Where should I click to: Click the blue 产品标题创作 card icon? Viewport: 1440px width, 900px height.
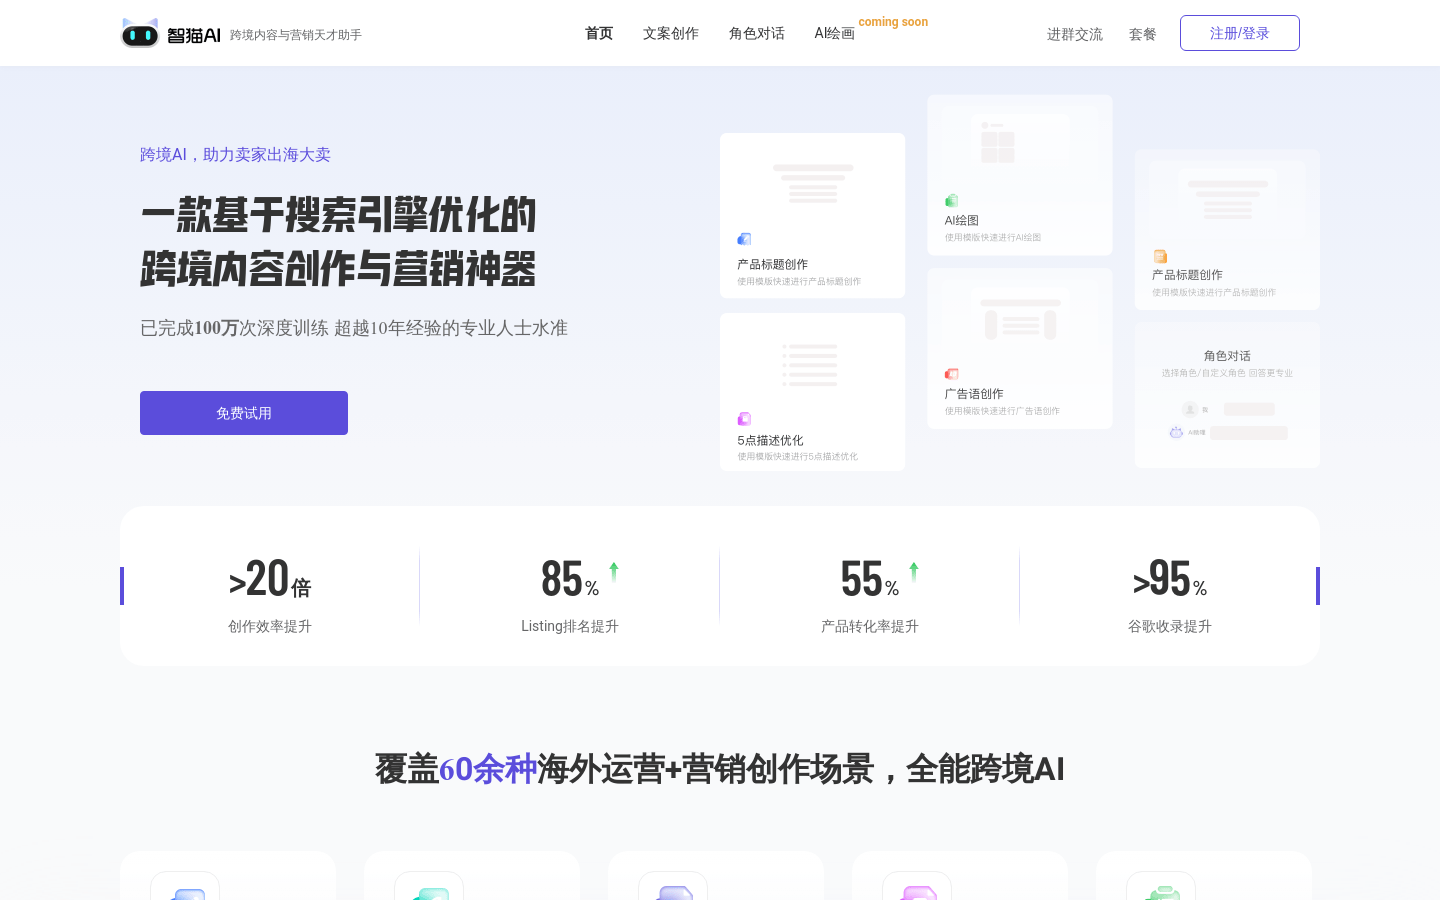744,239
